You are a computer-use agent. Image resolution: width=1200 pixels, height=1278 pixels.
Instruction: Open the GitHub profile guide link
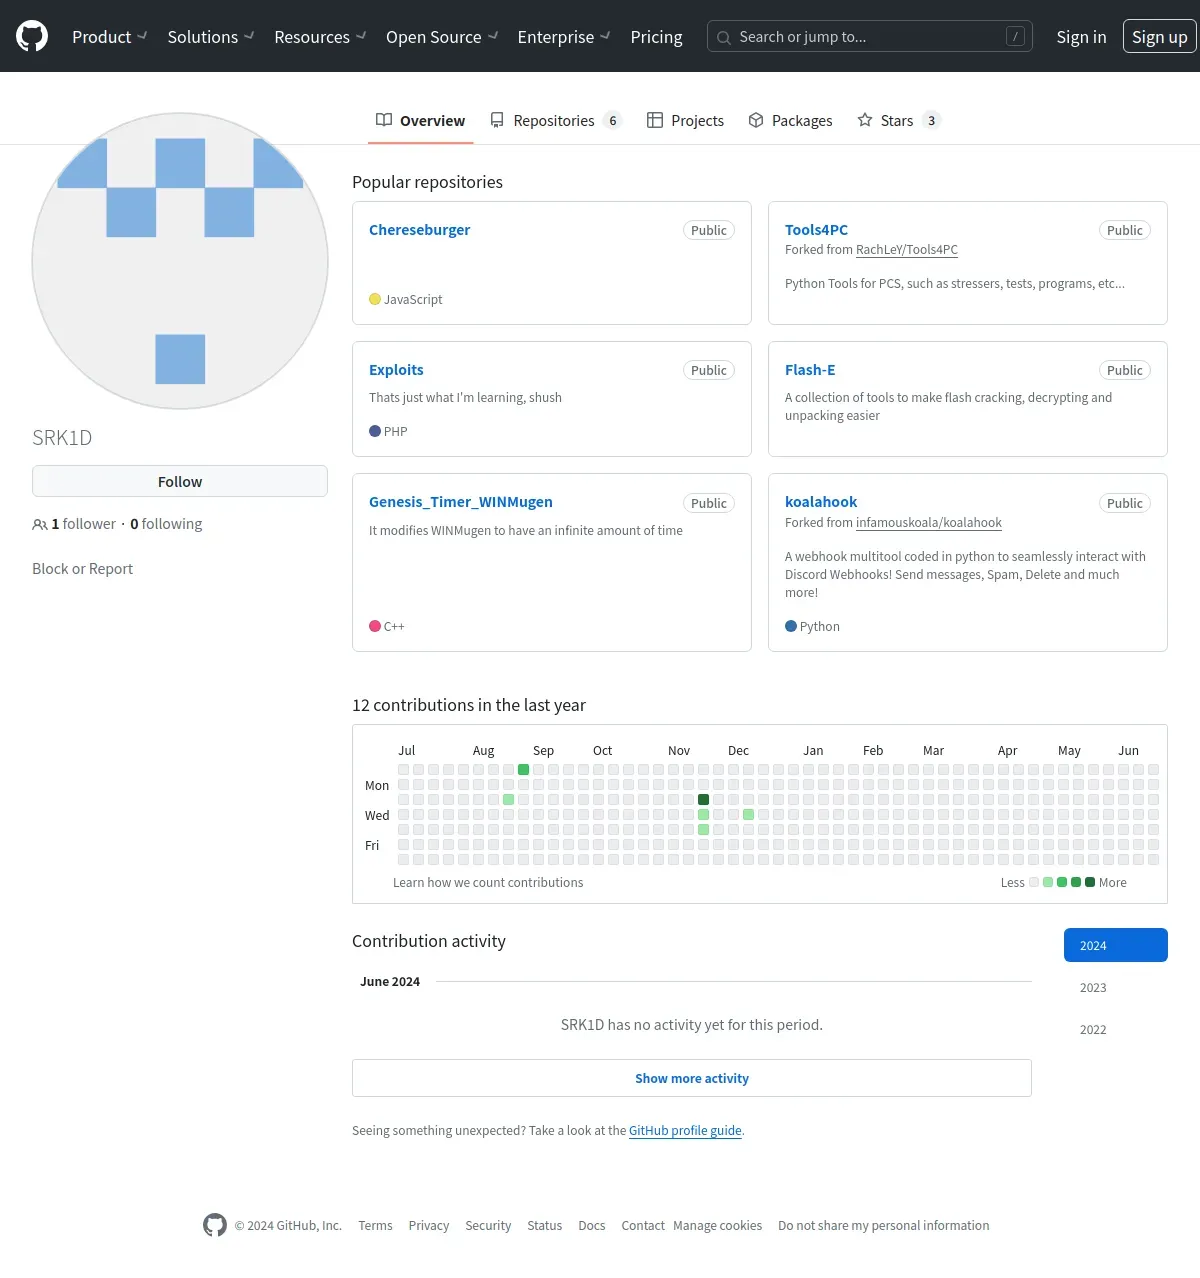point(685,1131)
